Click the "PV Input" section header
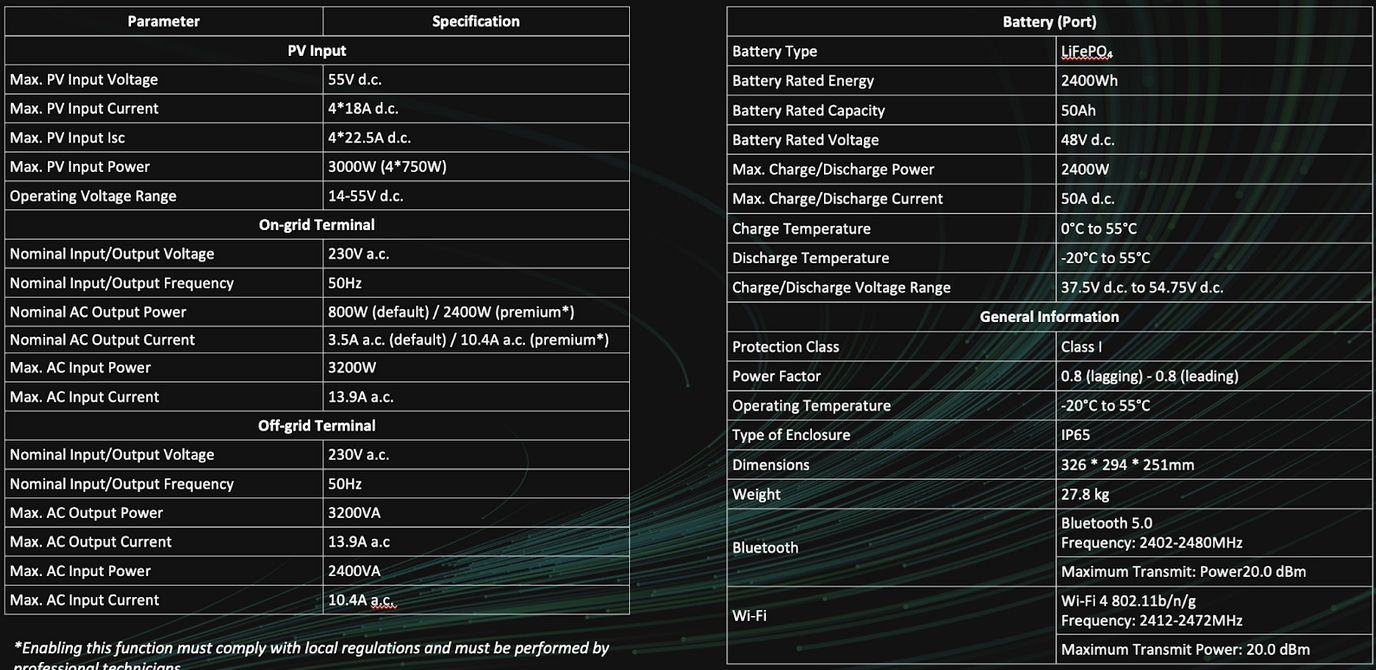This screenshot has width=1376, height=670. coord(316,50)
